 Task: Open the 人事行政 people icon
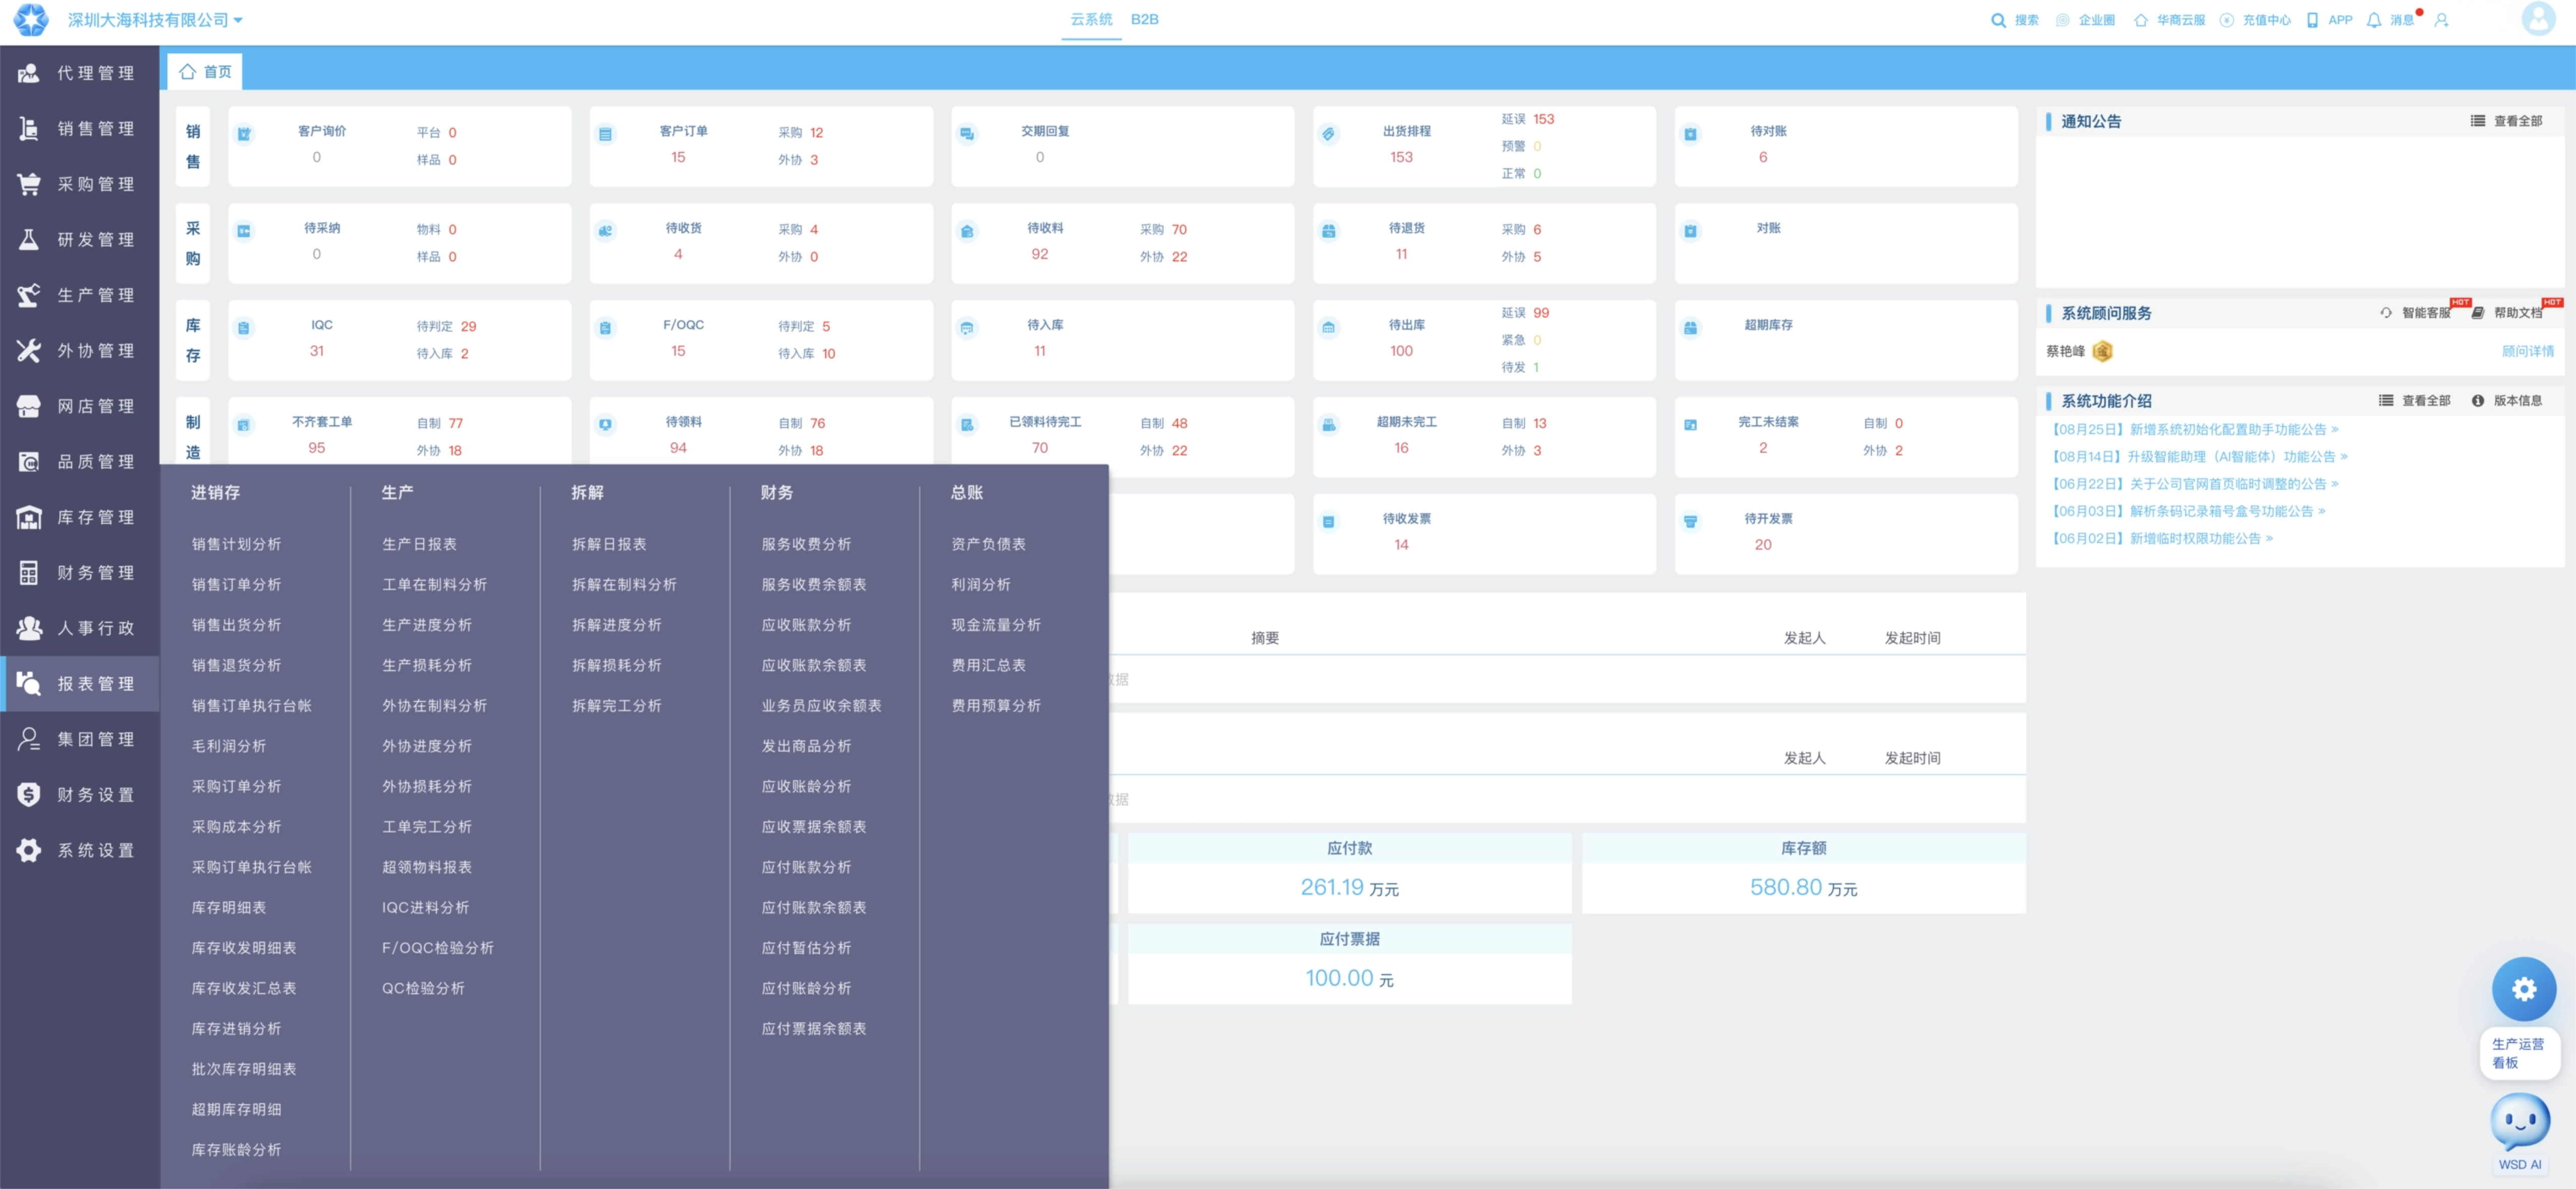coord(29,628)
